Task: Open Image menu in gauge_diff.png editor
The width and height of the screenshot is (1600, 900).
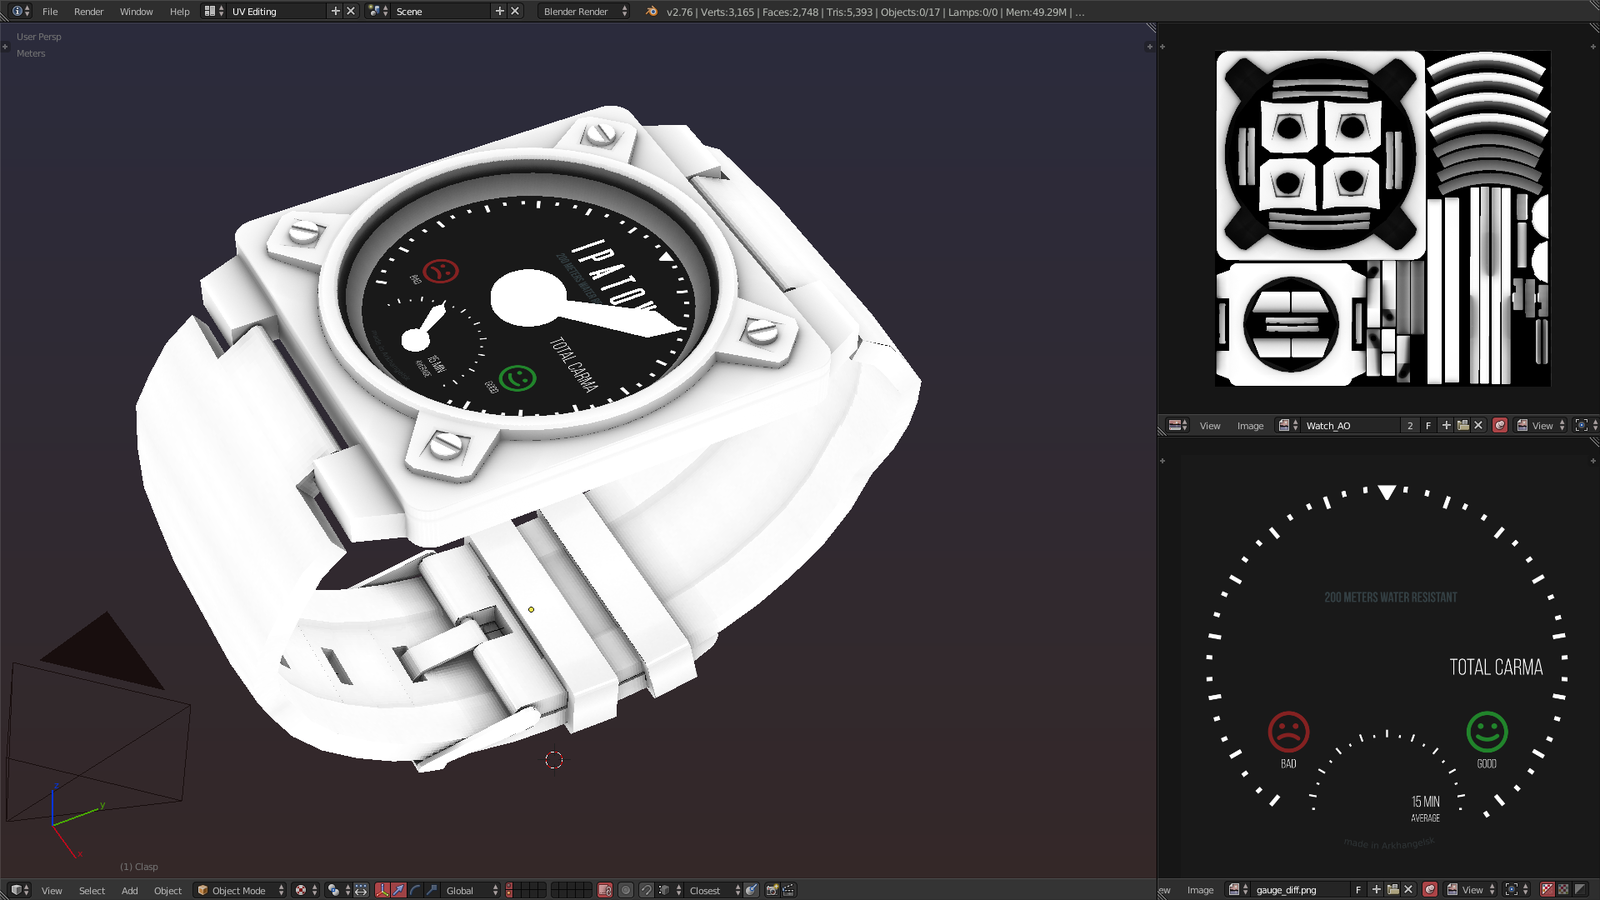Action: (1200, 890)
